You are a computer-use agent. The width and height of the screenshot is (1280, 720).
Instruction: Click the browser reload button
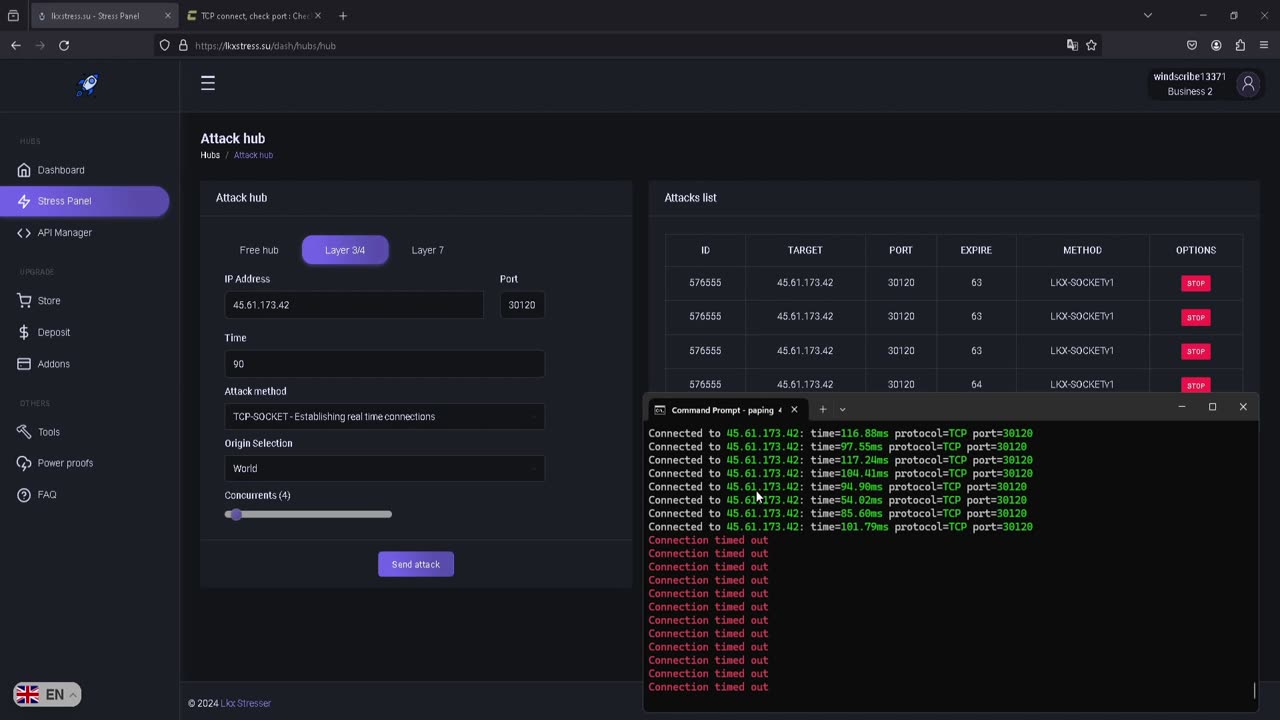(64, 45)
